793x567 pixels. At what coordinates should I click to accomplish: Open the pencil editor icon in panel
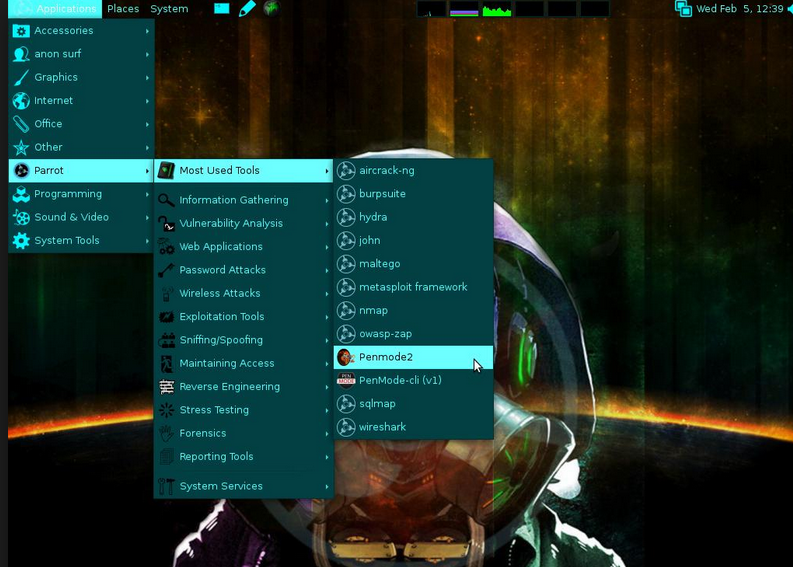(x=247, y=9)
